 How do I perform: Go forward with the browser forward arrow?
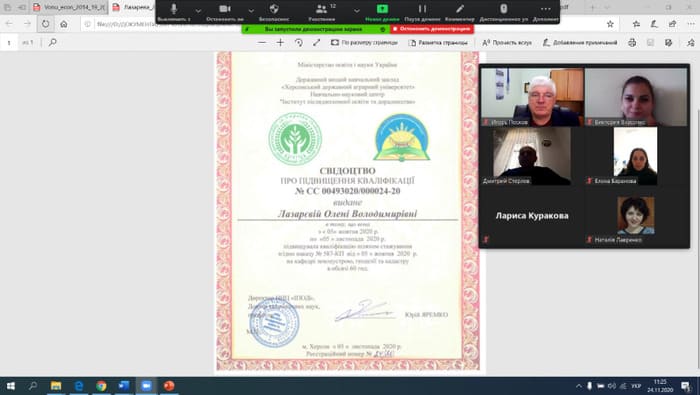27,24
